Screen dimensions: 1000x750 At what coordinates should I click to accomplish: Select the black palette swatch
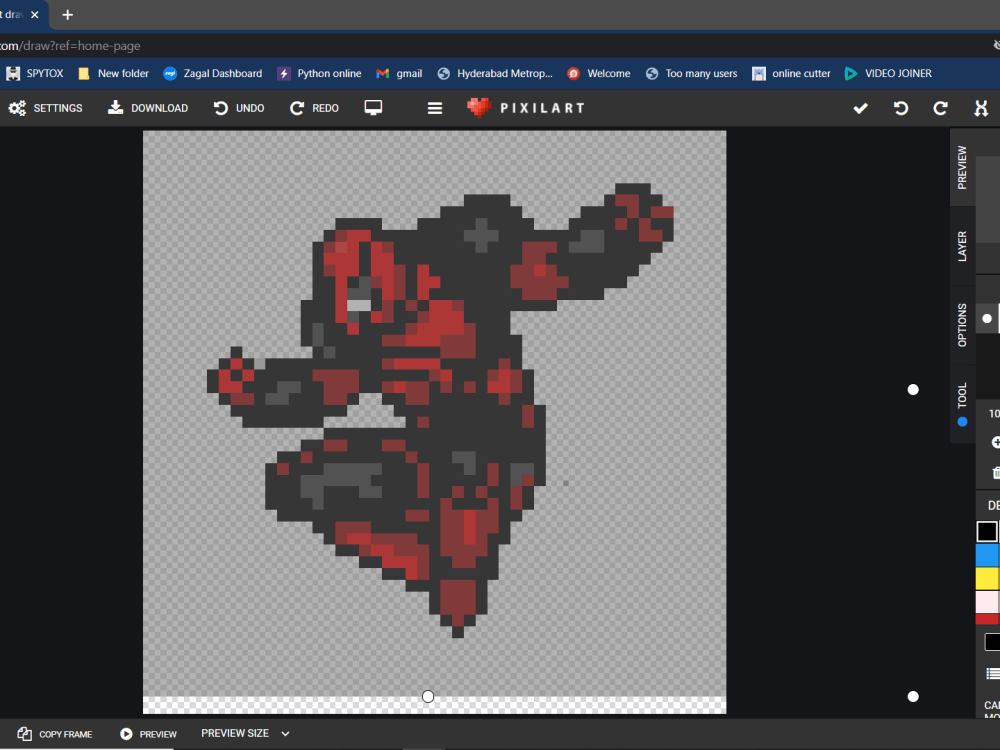(987, 531)
